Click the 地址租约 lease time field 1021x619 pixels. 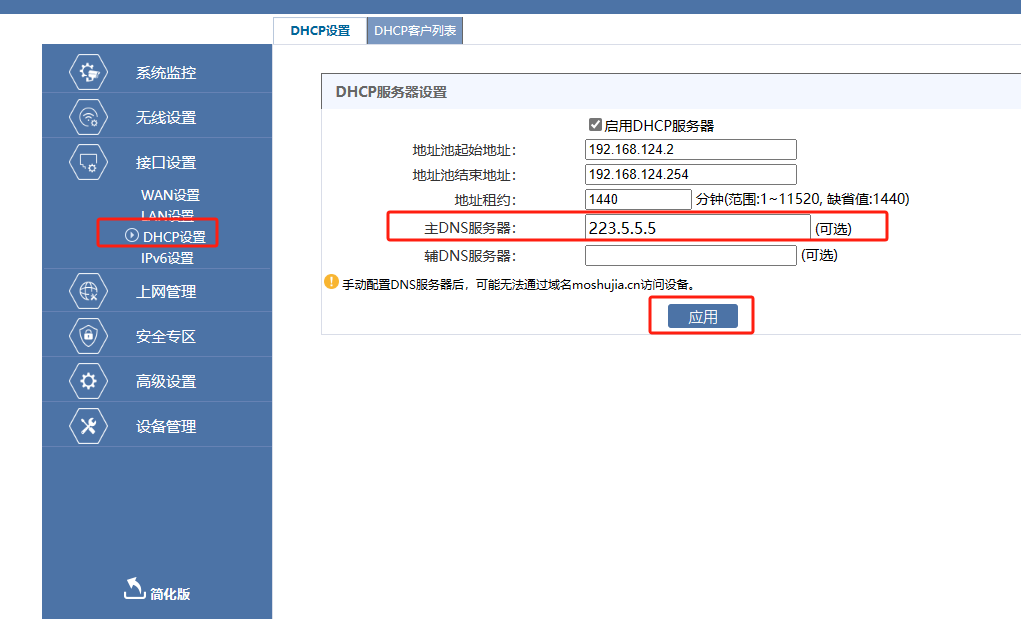(x=638, y=199)
